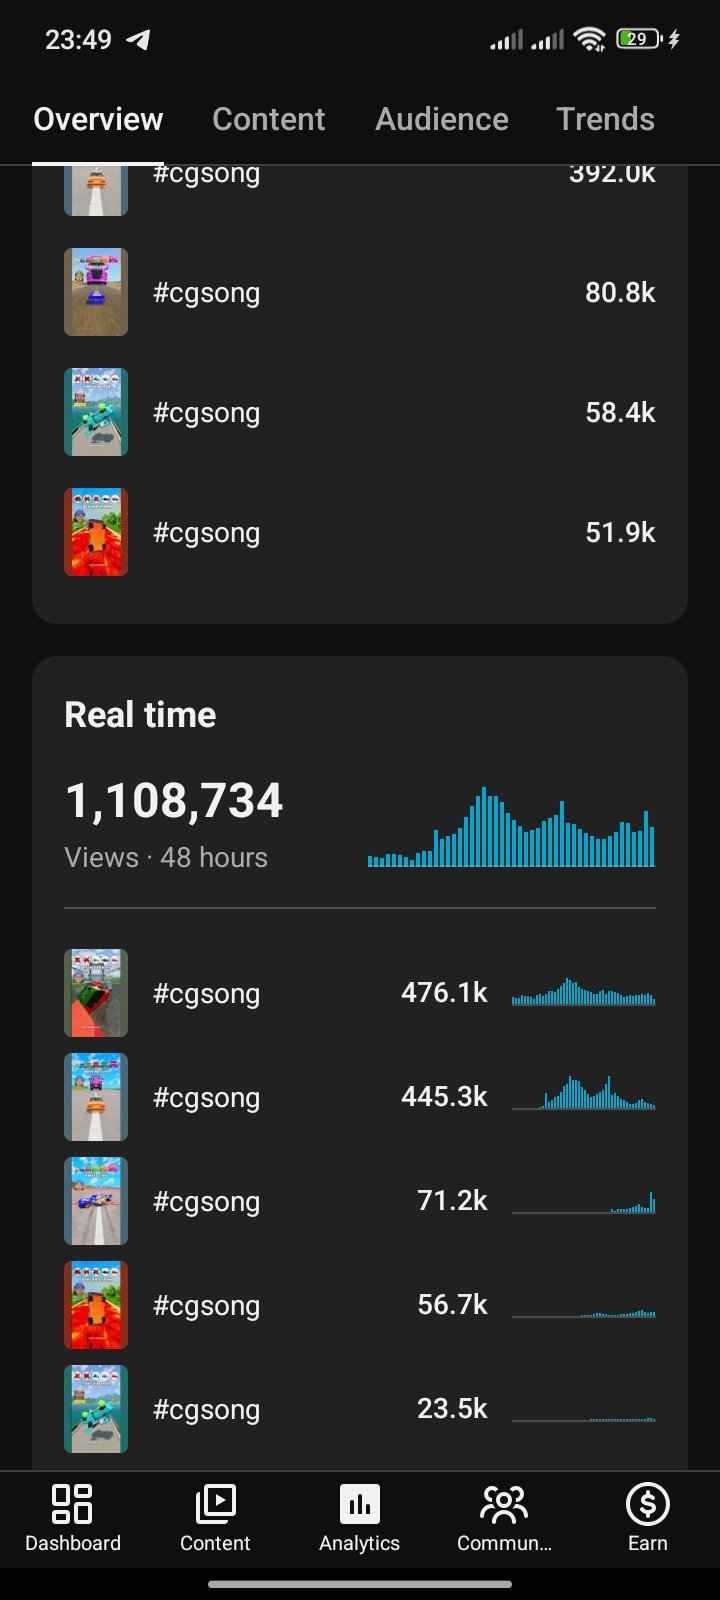
Task: Open the 1,108,734 views count
Action: click(x=174, y=801)
